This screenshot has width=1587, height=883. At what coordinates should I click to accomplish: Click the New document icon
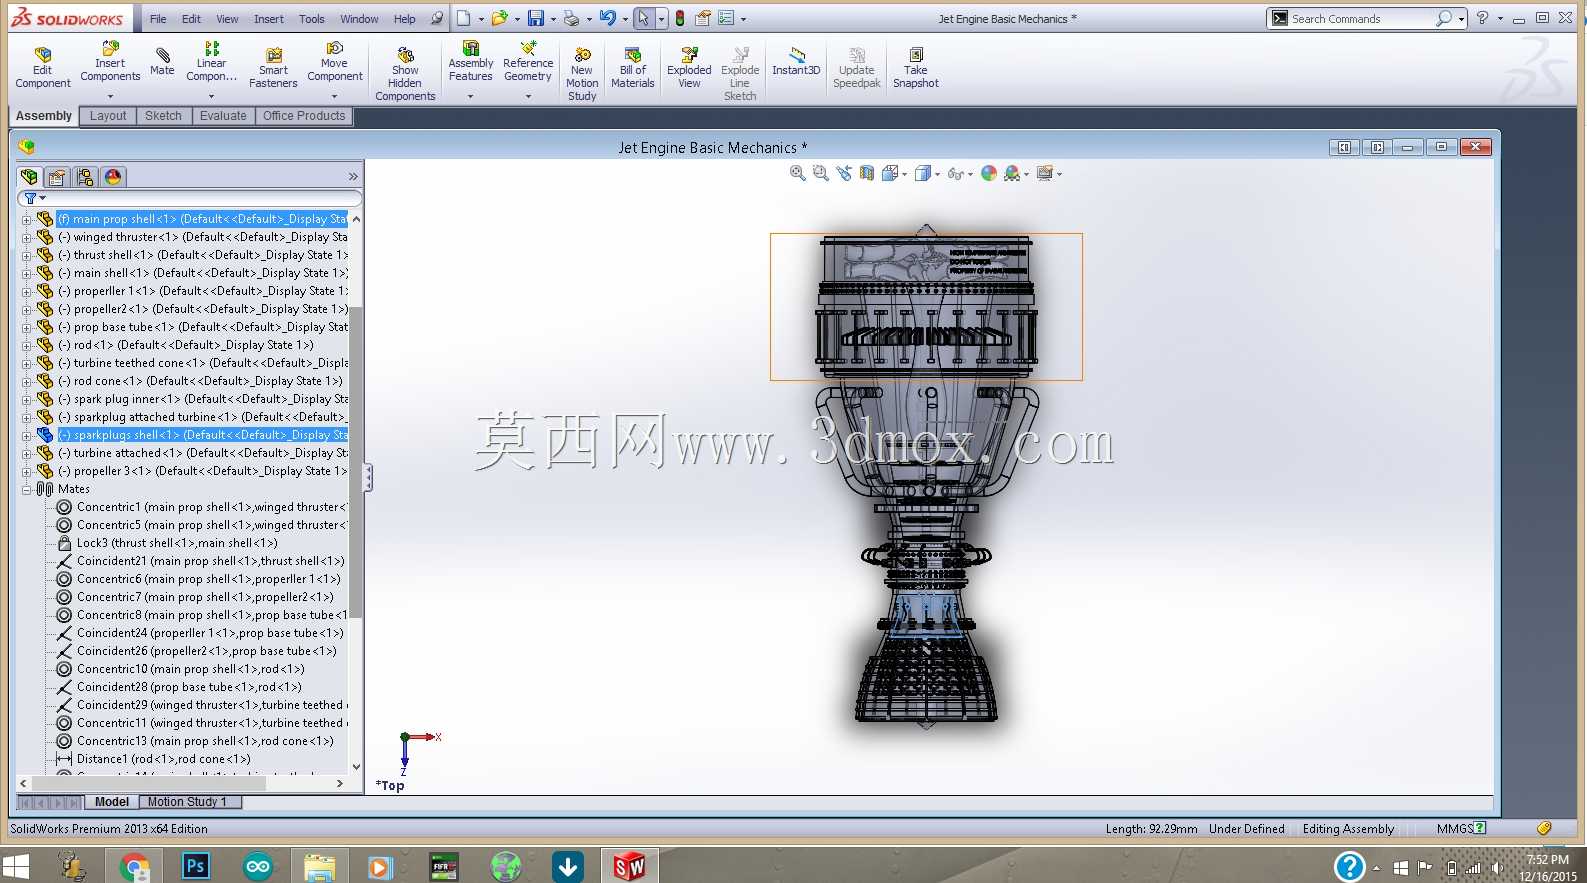463,18
